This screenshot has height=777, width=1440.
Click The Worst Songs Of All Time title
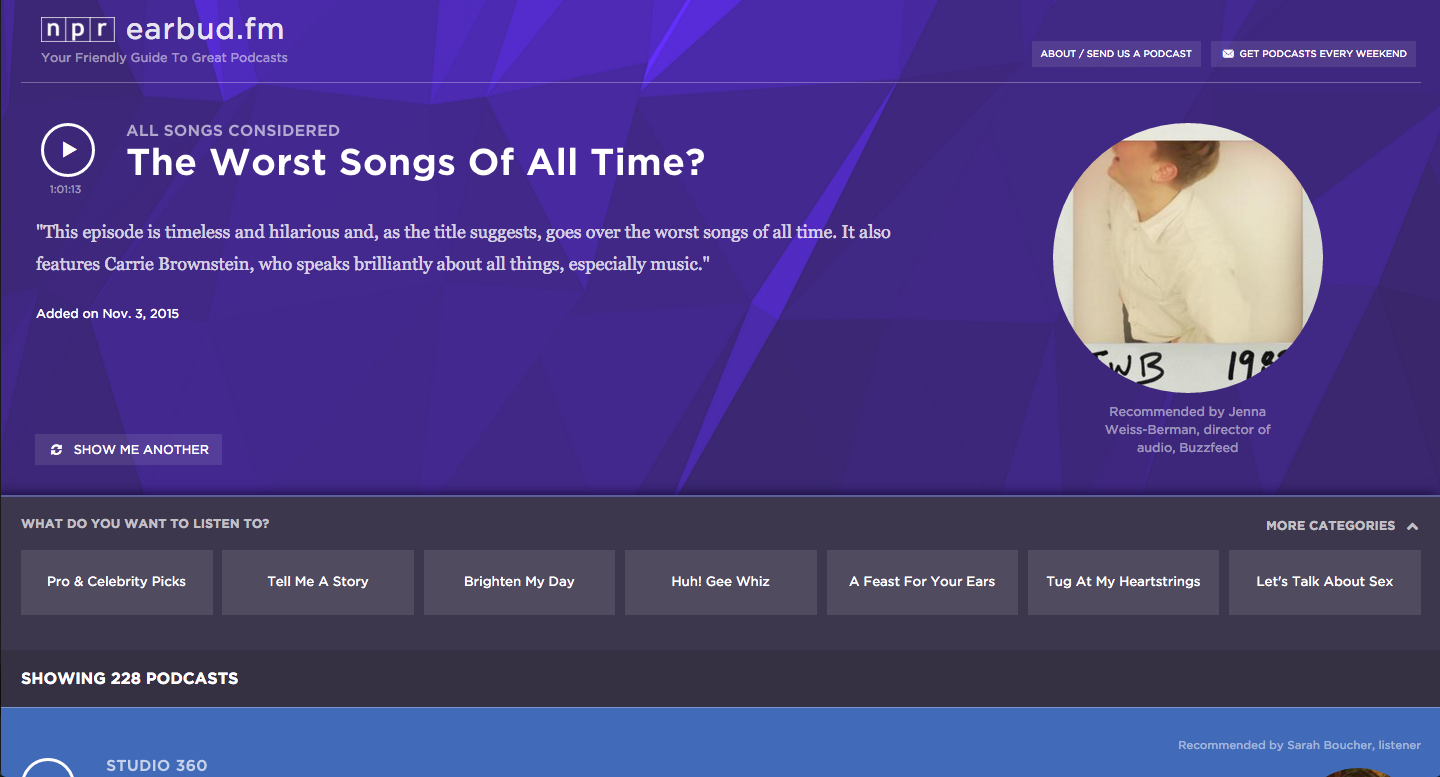(416, 163)
